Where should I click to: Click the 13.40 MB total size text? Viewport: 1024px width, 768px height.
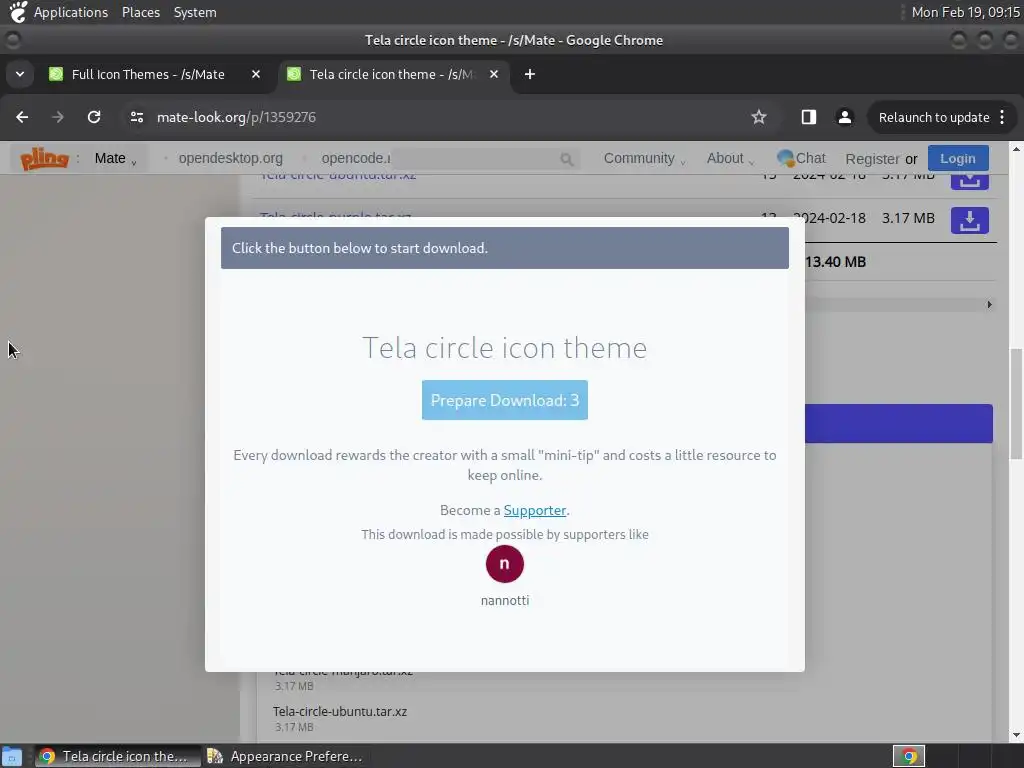coord(835,261)
